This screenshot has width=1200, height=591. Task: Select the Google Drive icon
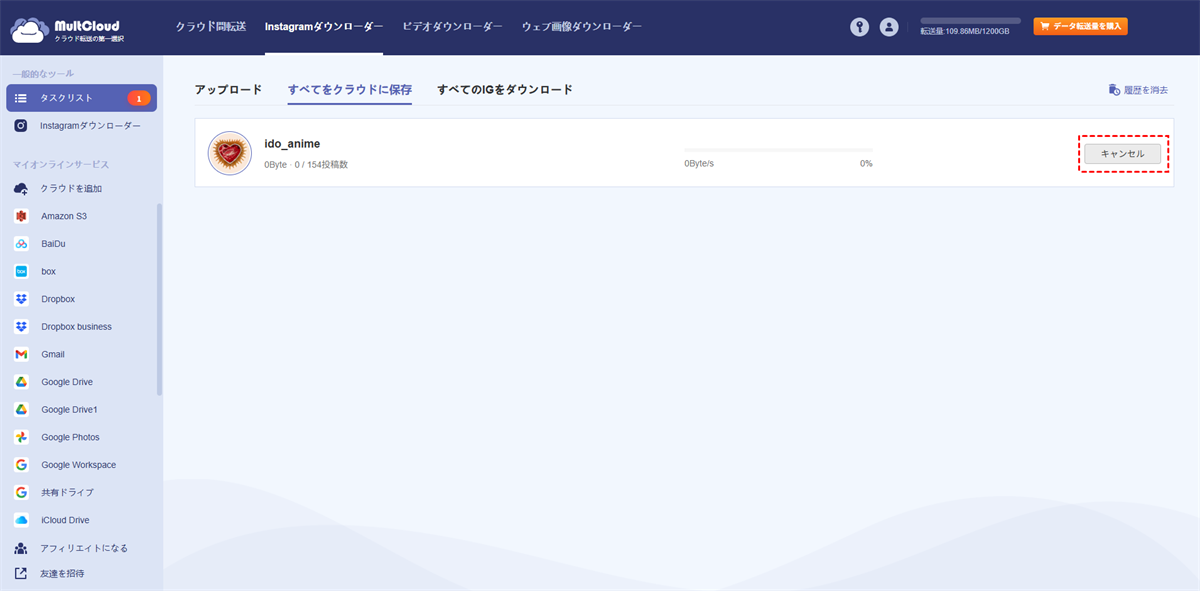click(x=21, y=382)
